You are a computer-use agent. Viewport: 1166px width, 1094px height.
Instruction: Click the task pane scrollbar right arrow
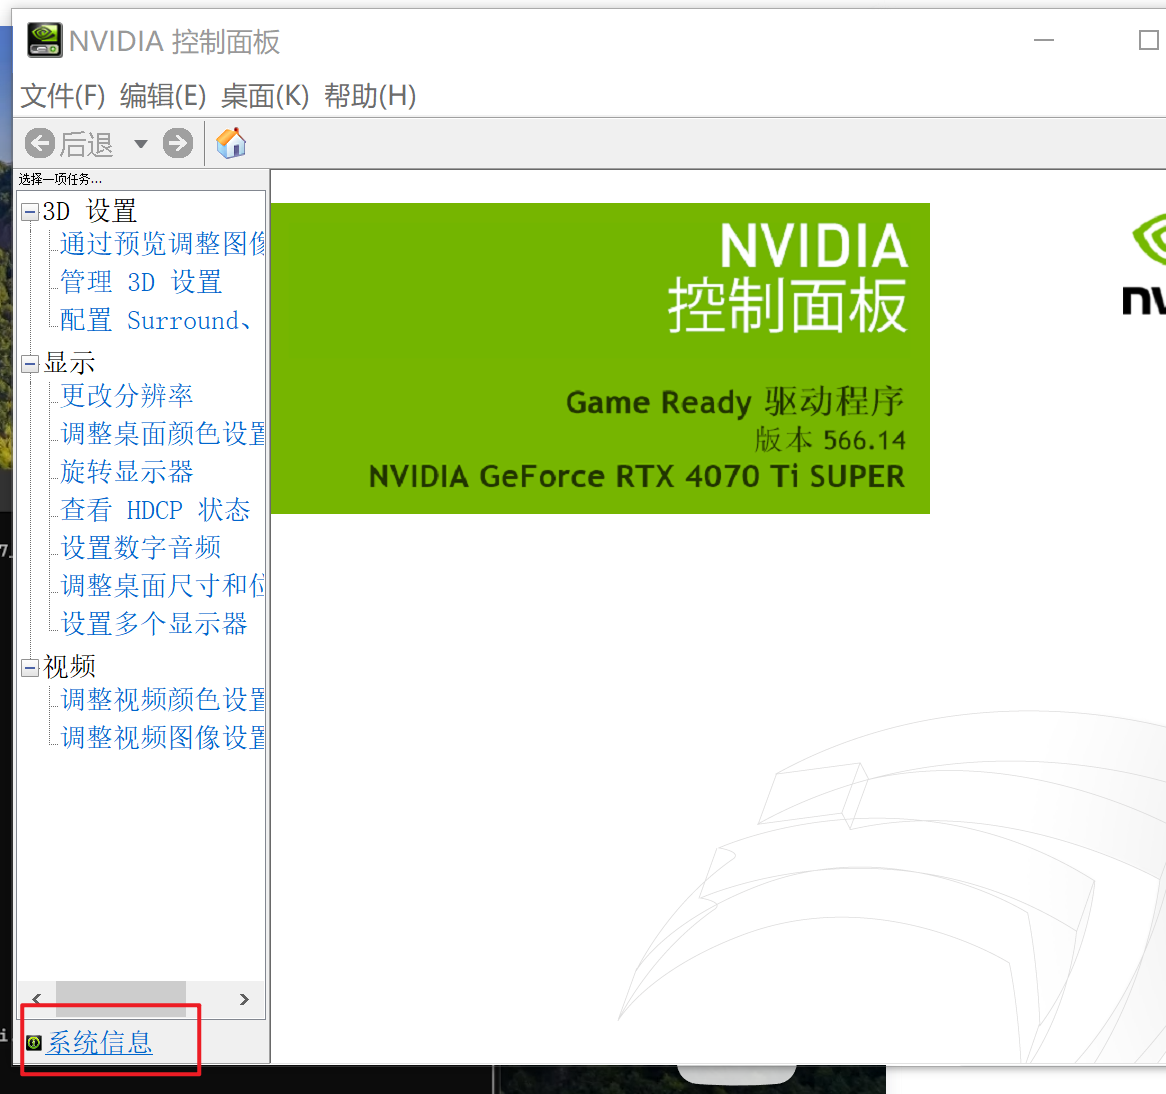(x=244, y=1000)
